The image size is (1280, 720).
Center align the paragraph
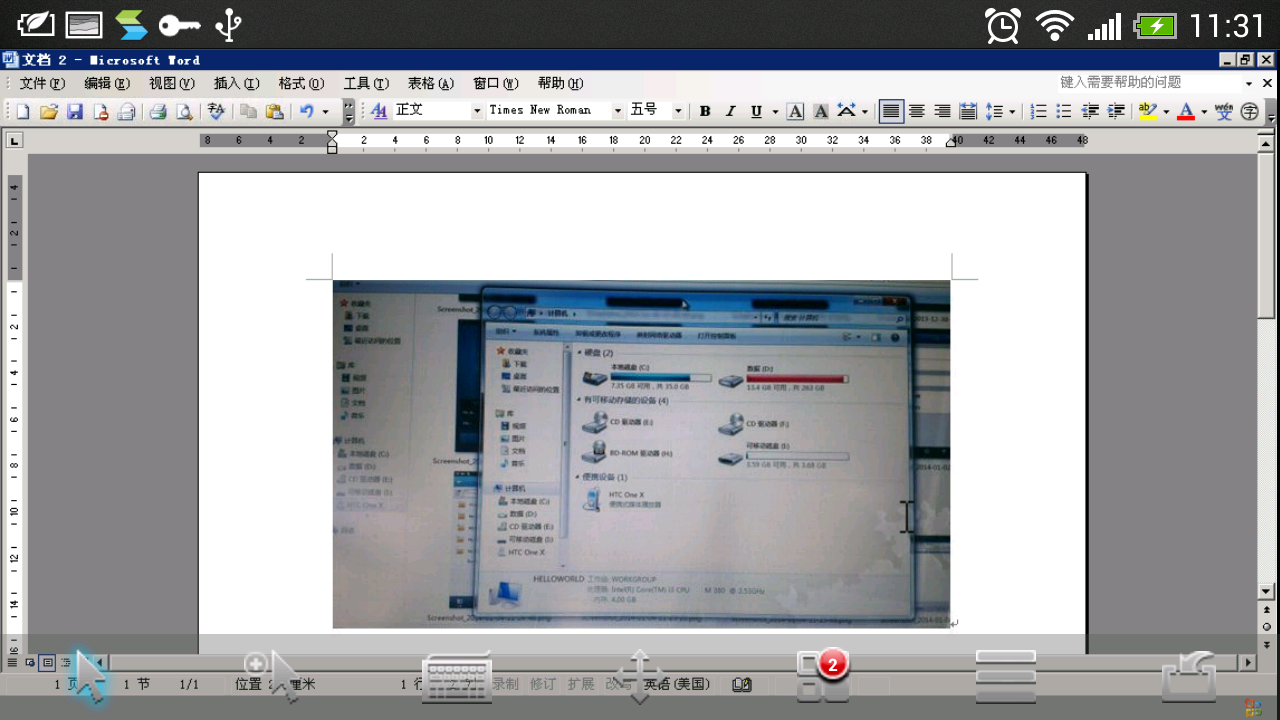pos(916,111)
